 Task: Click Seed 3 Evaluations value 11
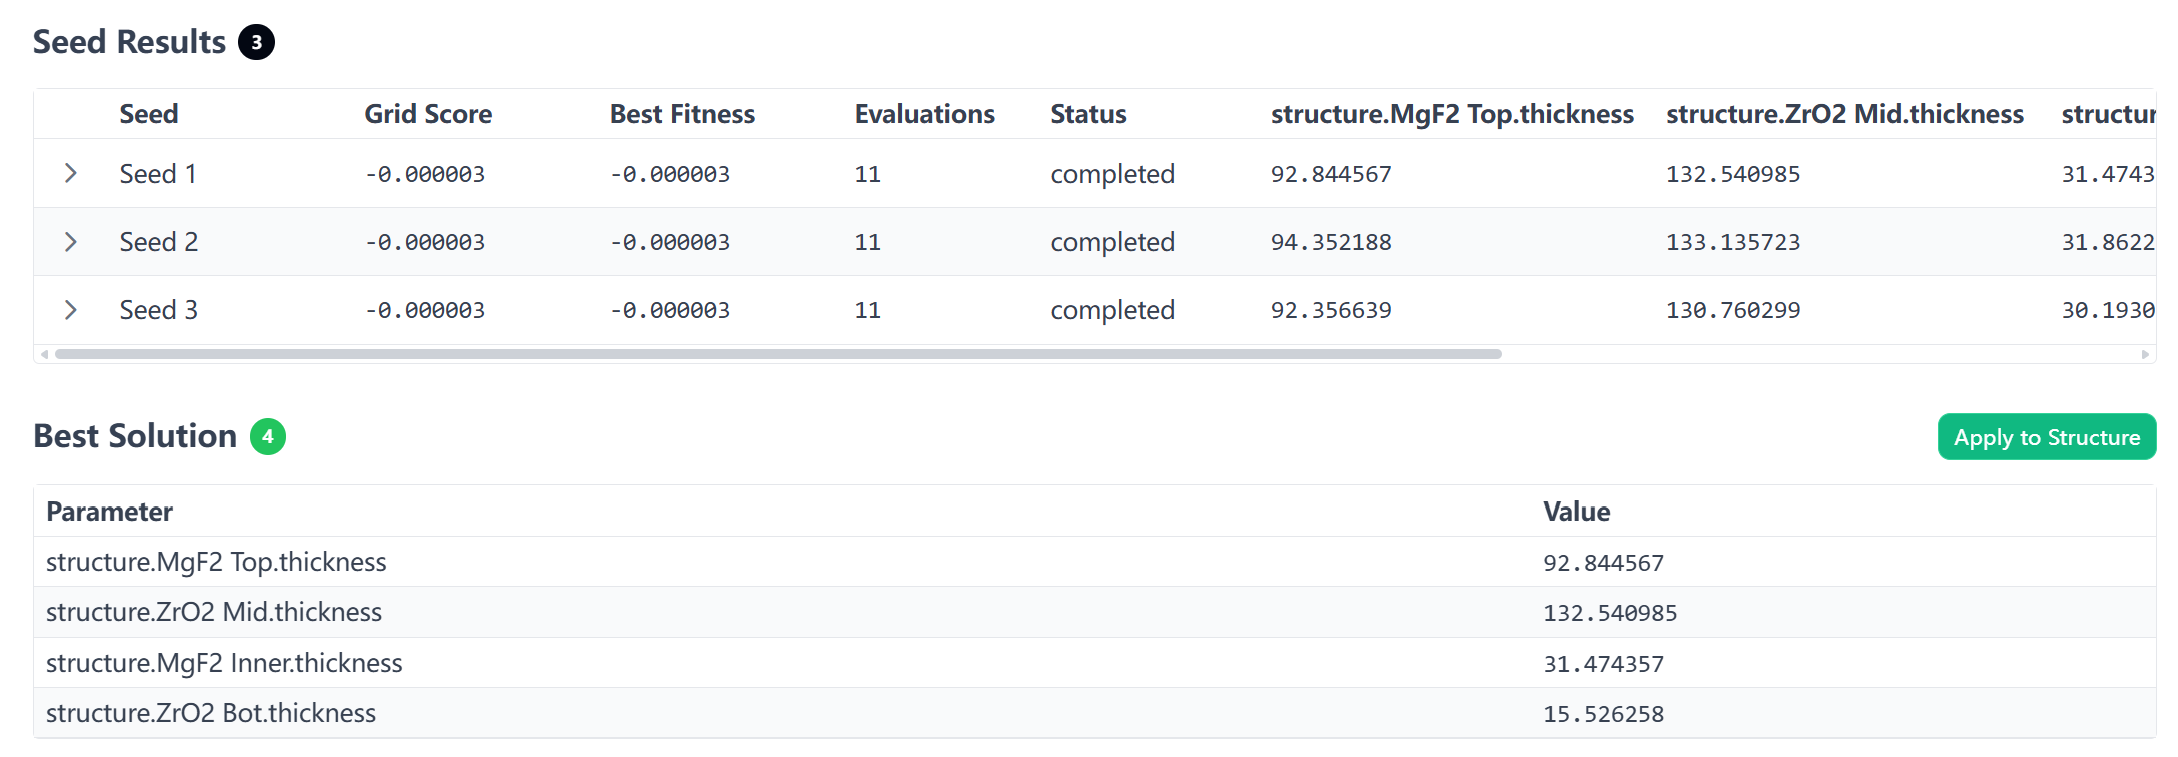pos(867,310)
